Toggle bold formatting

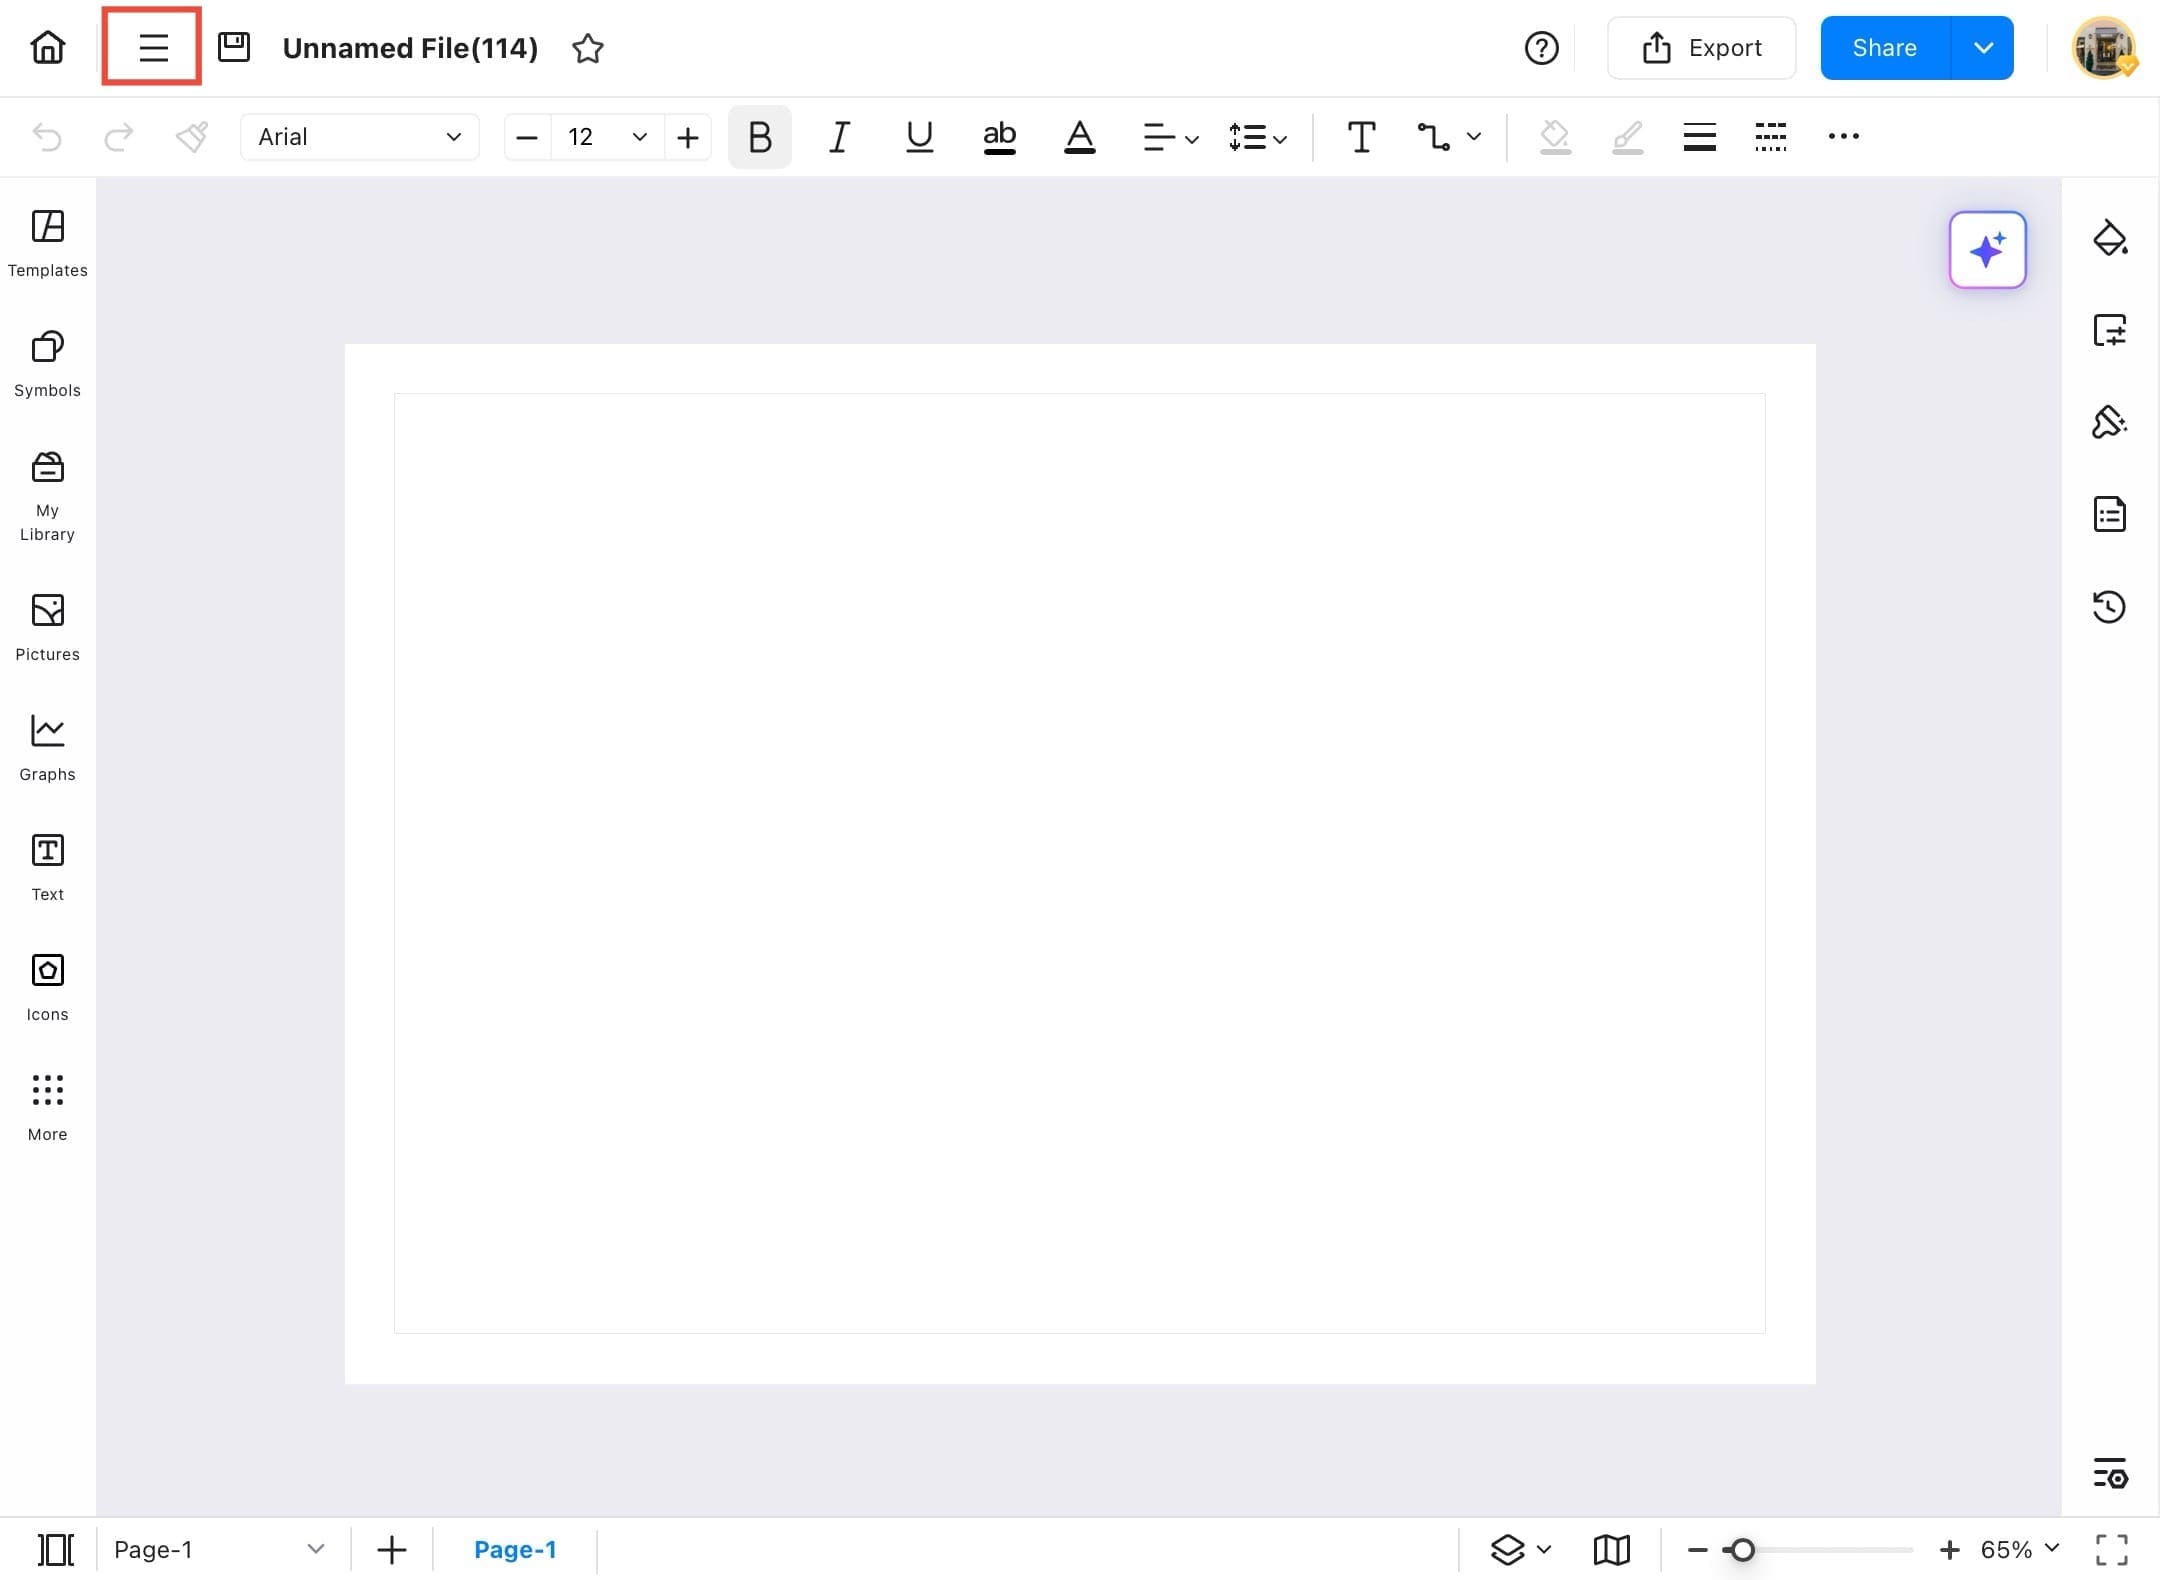758,137
